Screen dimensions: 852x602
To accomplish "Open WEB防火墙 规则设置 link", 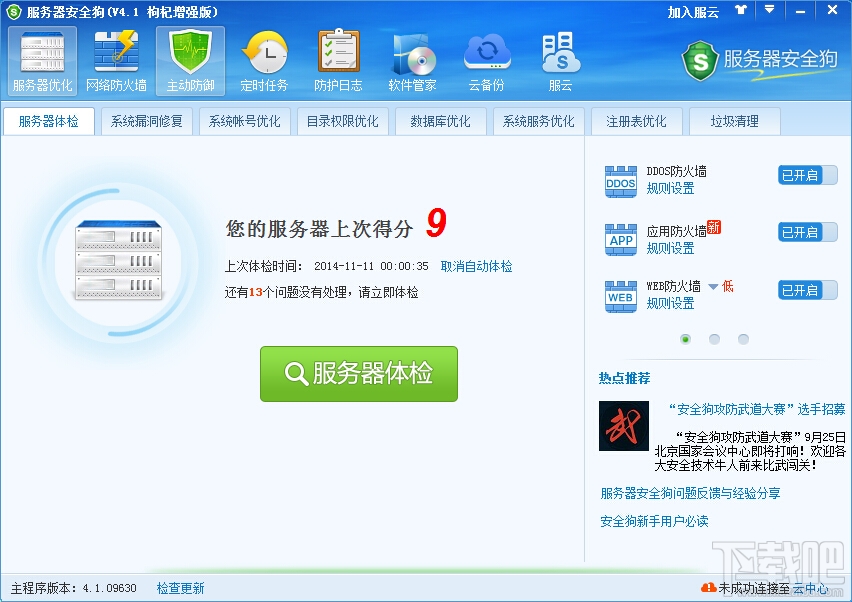I will (671, 303).
